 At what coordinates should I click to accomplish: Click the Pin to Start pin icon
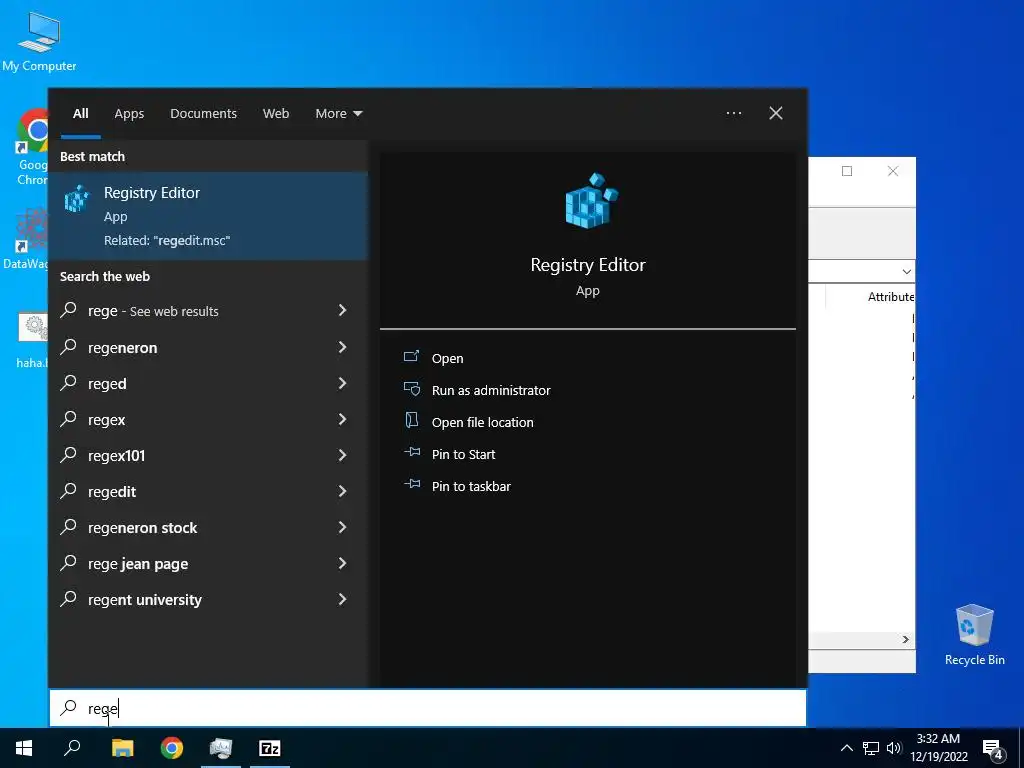[411, 453]
